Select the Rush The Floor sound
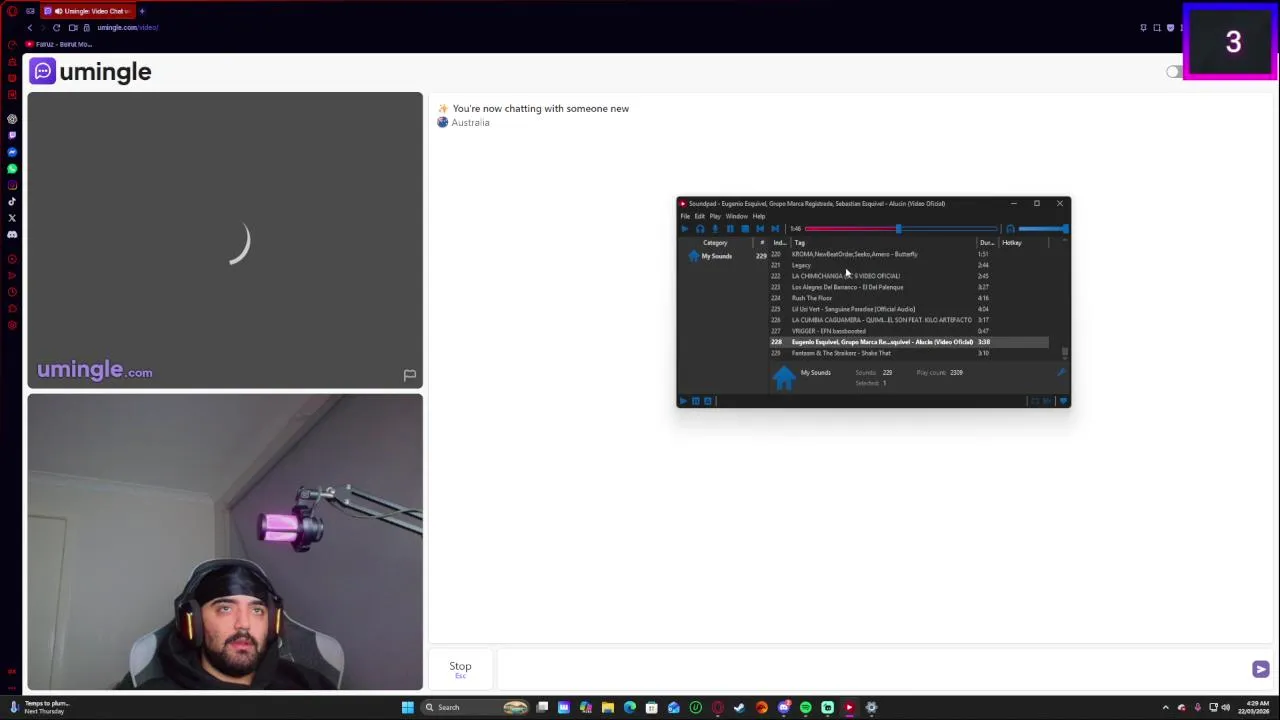Viewport: 1280px width, 720px height. [x=909, y=298]
